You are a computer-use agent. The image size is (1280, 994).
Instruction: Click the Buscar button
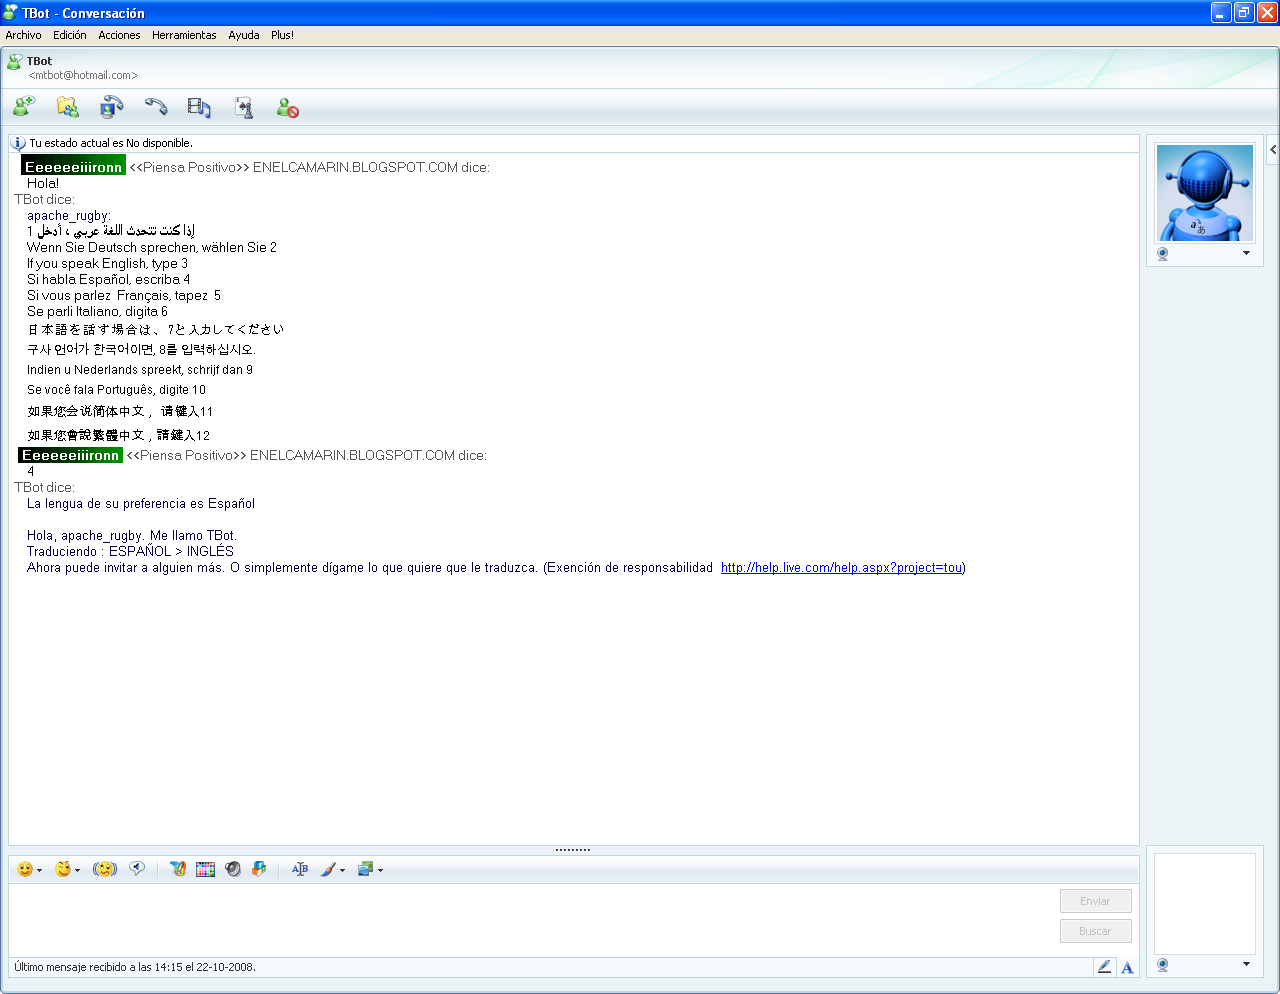click(x=1095, y=931)
